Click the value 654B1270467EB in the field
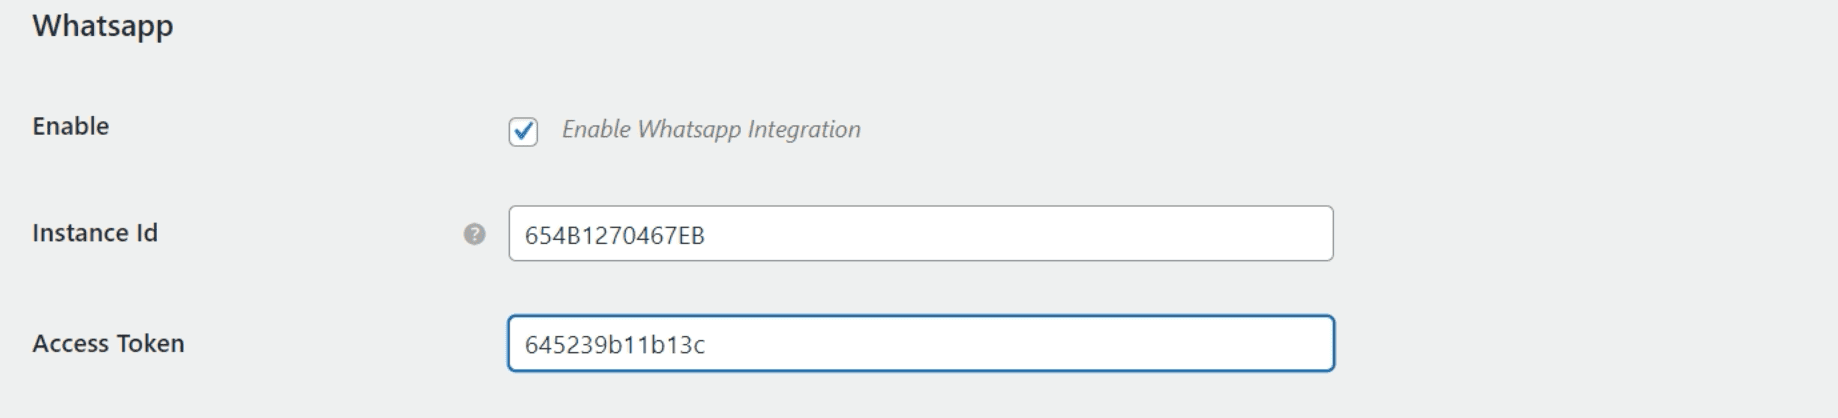 (x=614, y=236)
